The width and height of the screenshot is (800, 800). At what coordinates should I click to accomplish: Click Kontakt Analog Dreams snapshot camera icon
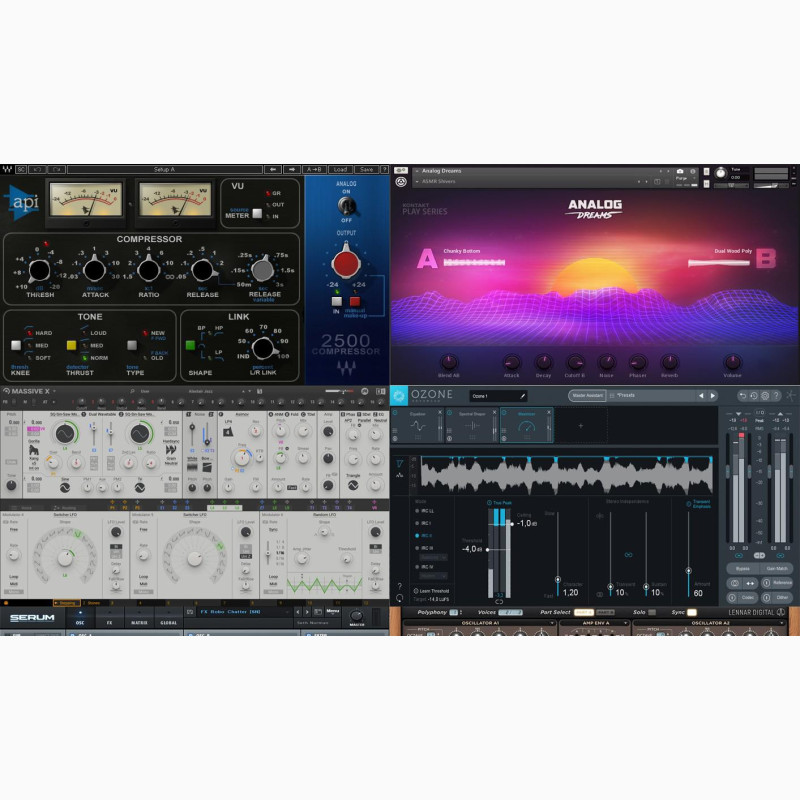[680, 171]
